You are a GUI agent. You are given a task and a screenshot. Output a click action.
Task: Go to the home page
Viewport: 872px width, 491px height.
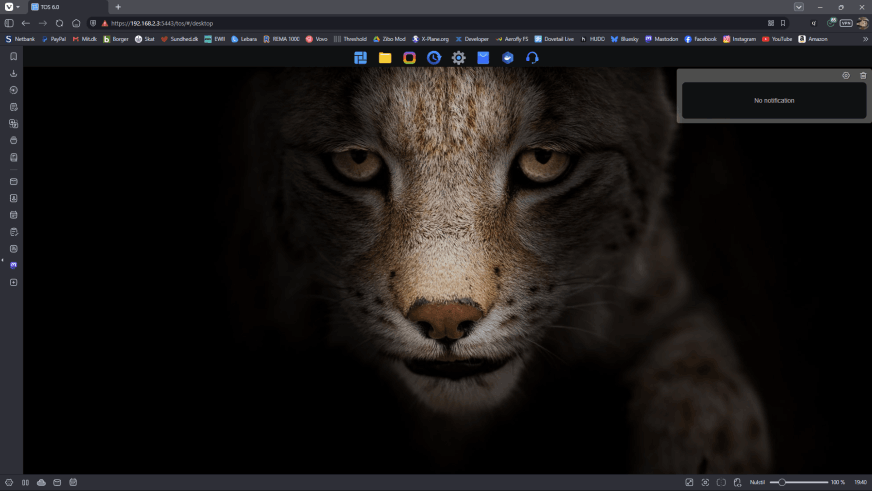click(76, 23)
